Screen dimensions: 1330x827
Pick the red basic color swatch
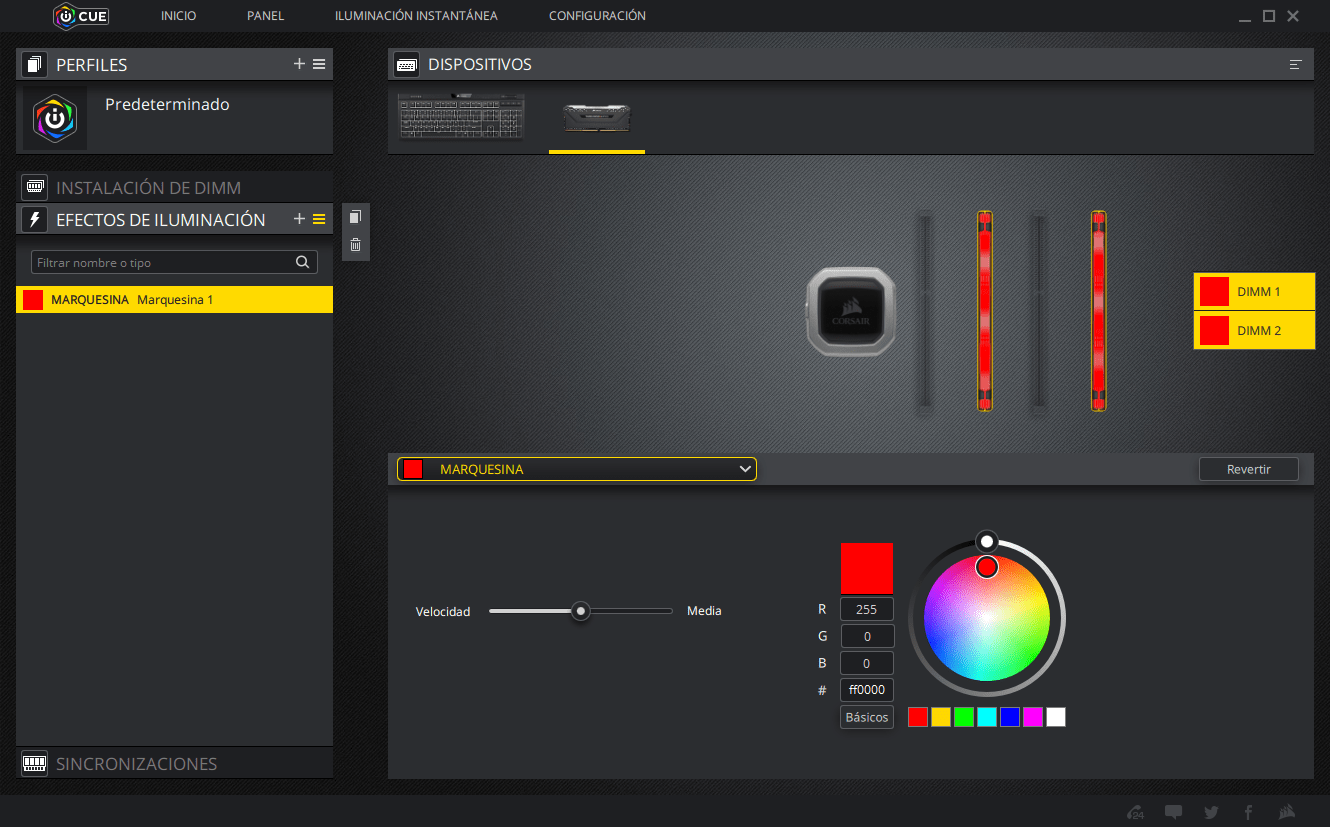917,717
